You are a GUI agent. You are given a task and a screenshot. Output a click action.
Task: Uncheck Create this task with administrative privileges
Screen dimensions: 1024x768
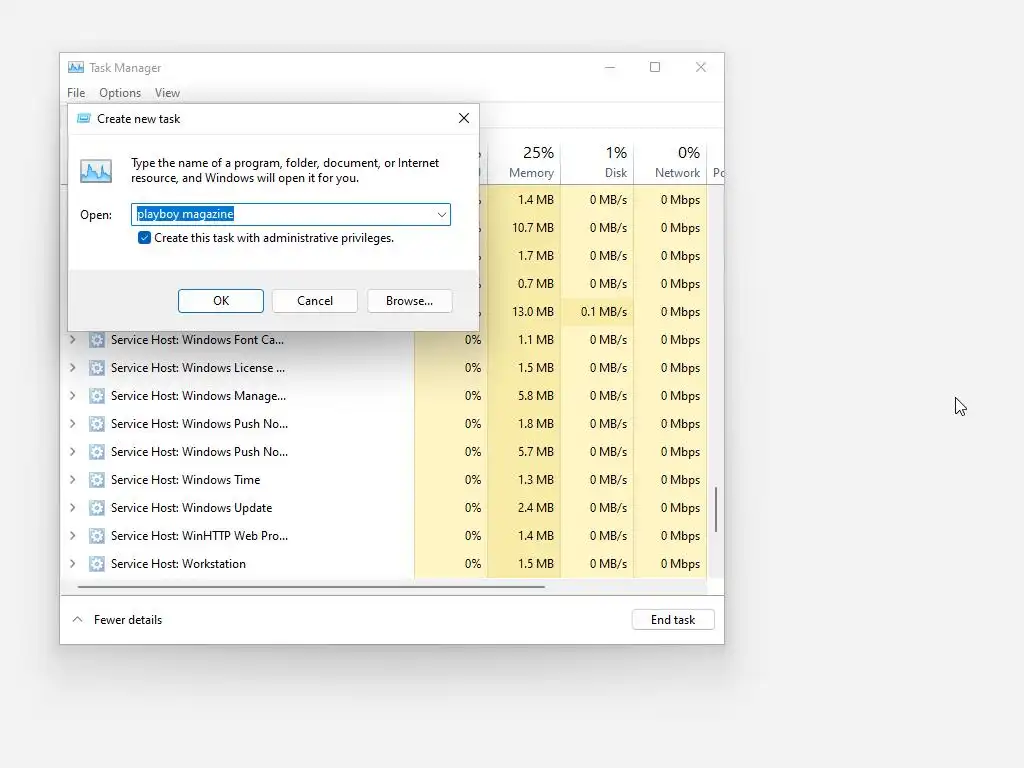coord(144,238)
